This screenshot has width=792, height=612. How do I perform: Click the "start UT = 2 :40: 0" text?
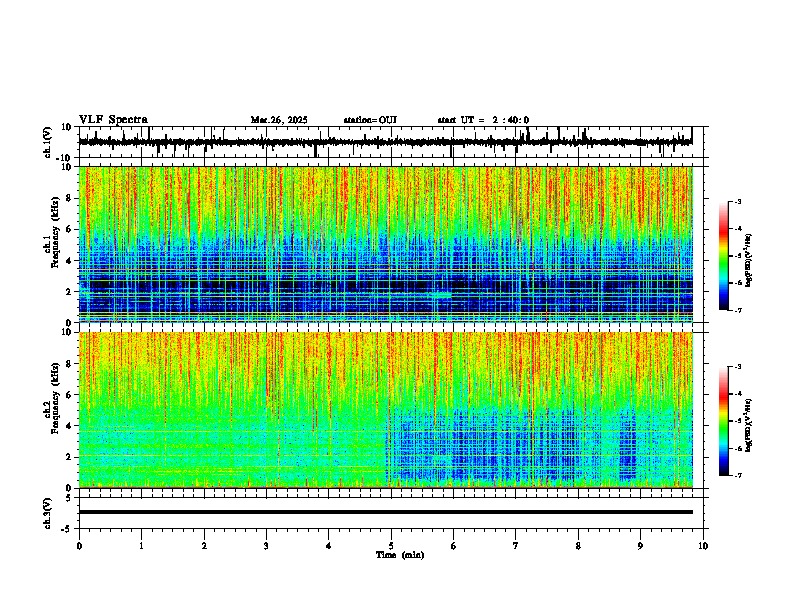tap(483, 120)
